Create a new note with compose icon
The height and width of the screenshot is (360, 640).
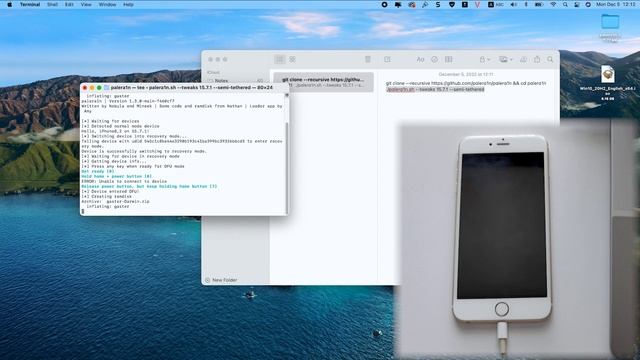(x=387, y=60)
